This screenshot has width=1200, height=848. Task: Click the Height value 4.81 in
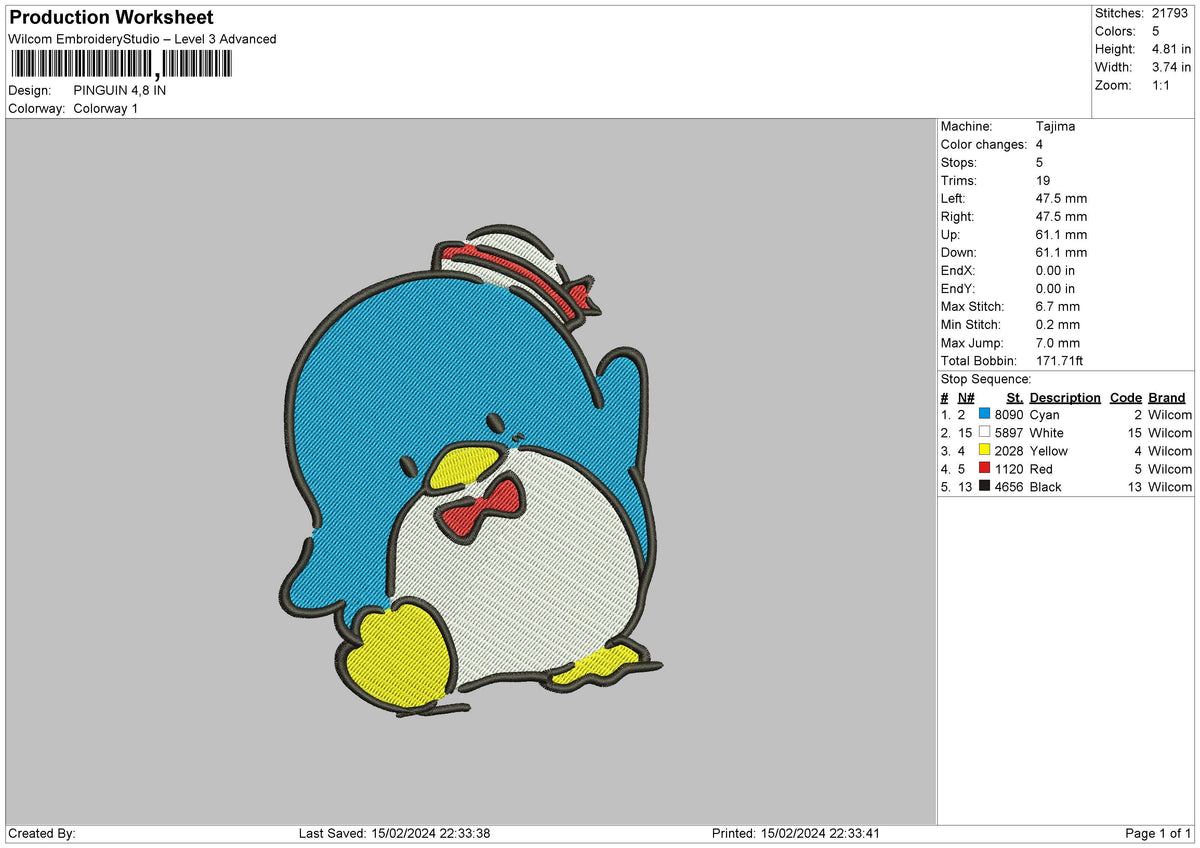(1173, 49)
